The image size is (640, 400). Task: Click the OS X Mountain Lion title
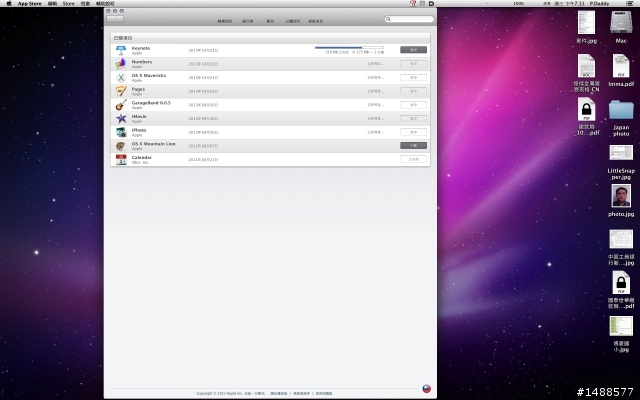click(x=153, y=144)
